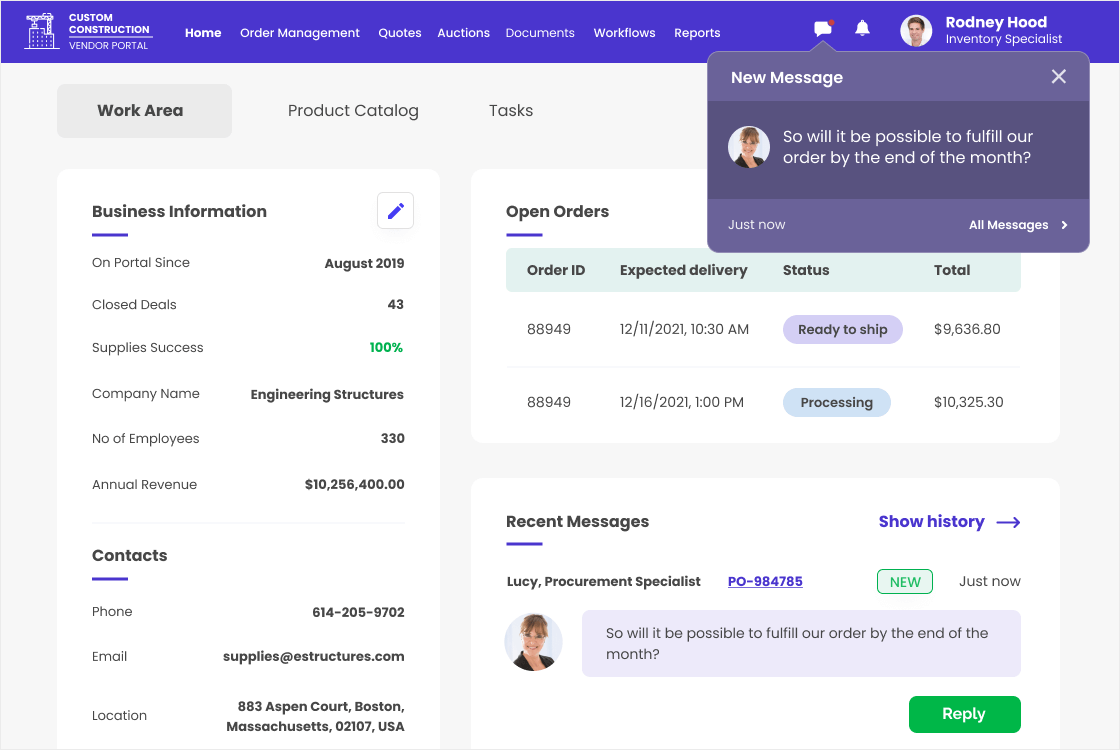
Task: Click the Just now timestamp in popup
Action: [x=756, y=225]
